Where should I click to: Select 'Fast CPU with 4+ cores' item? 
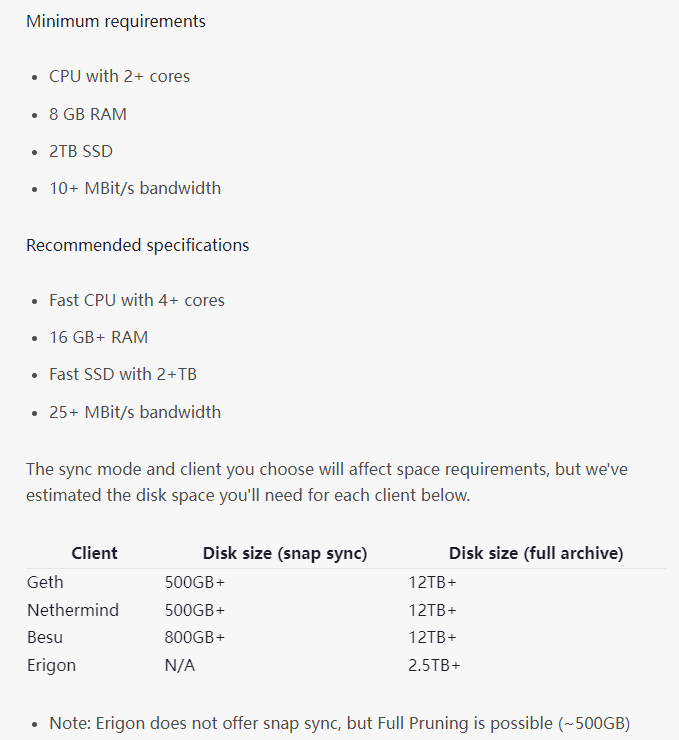click(137, 300)
